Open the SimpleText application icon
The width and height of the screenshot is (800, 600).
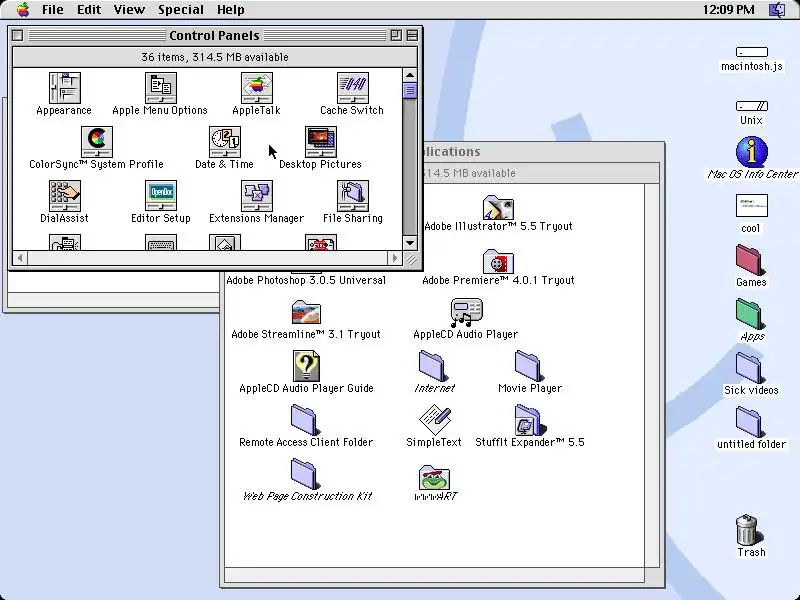pyautogui.click(x=434, y=420)
